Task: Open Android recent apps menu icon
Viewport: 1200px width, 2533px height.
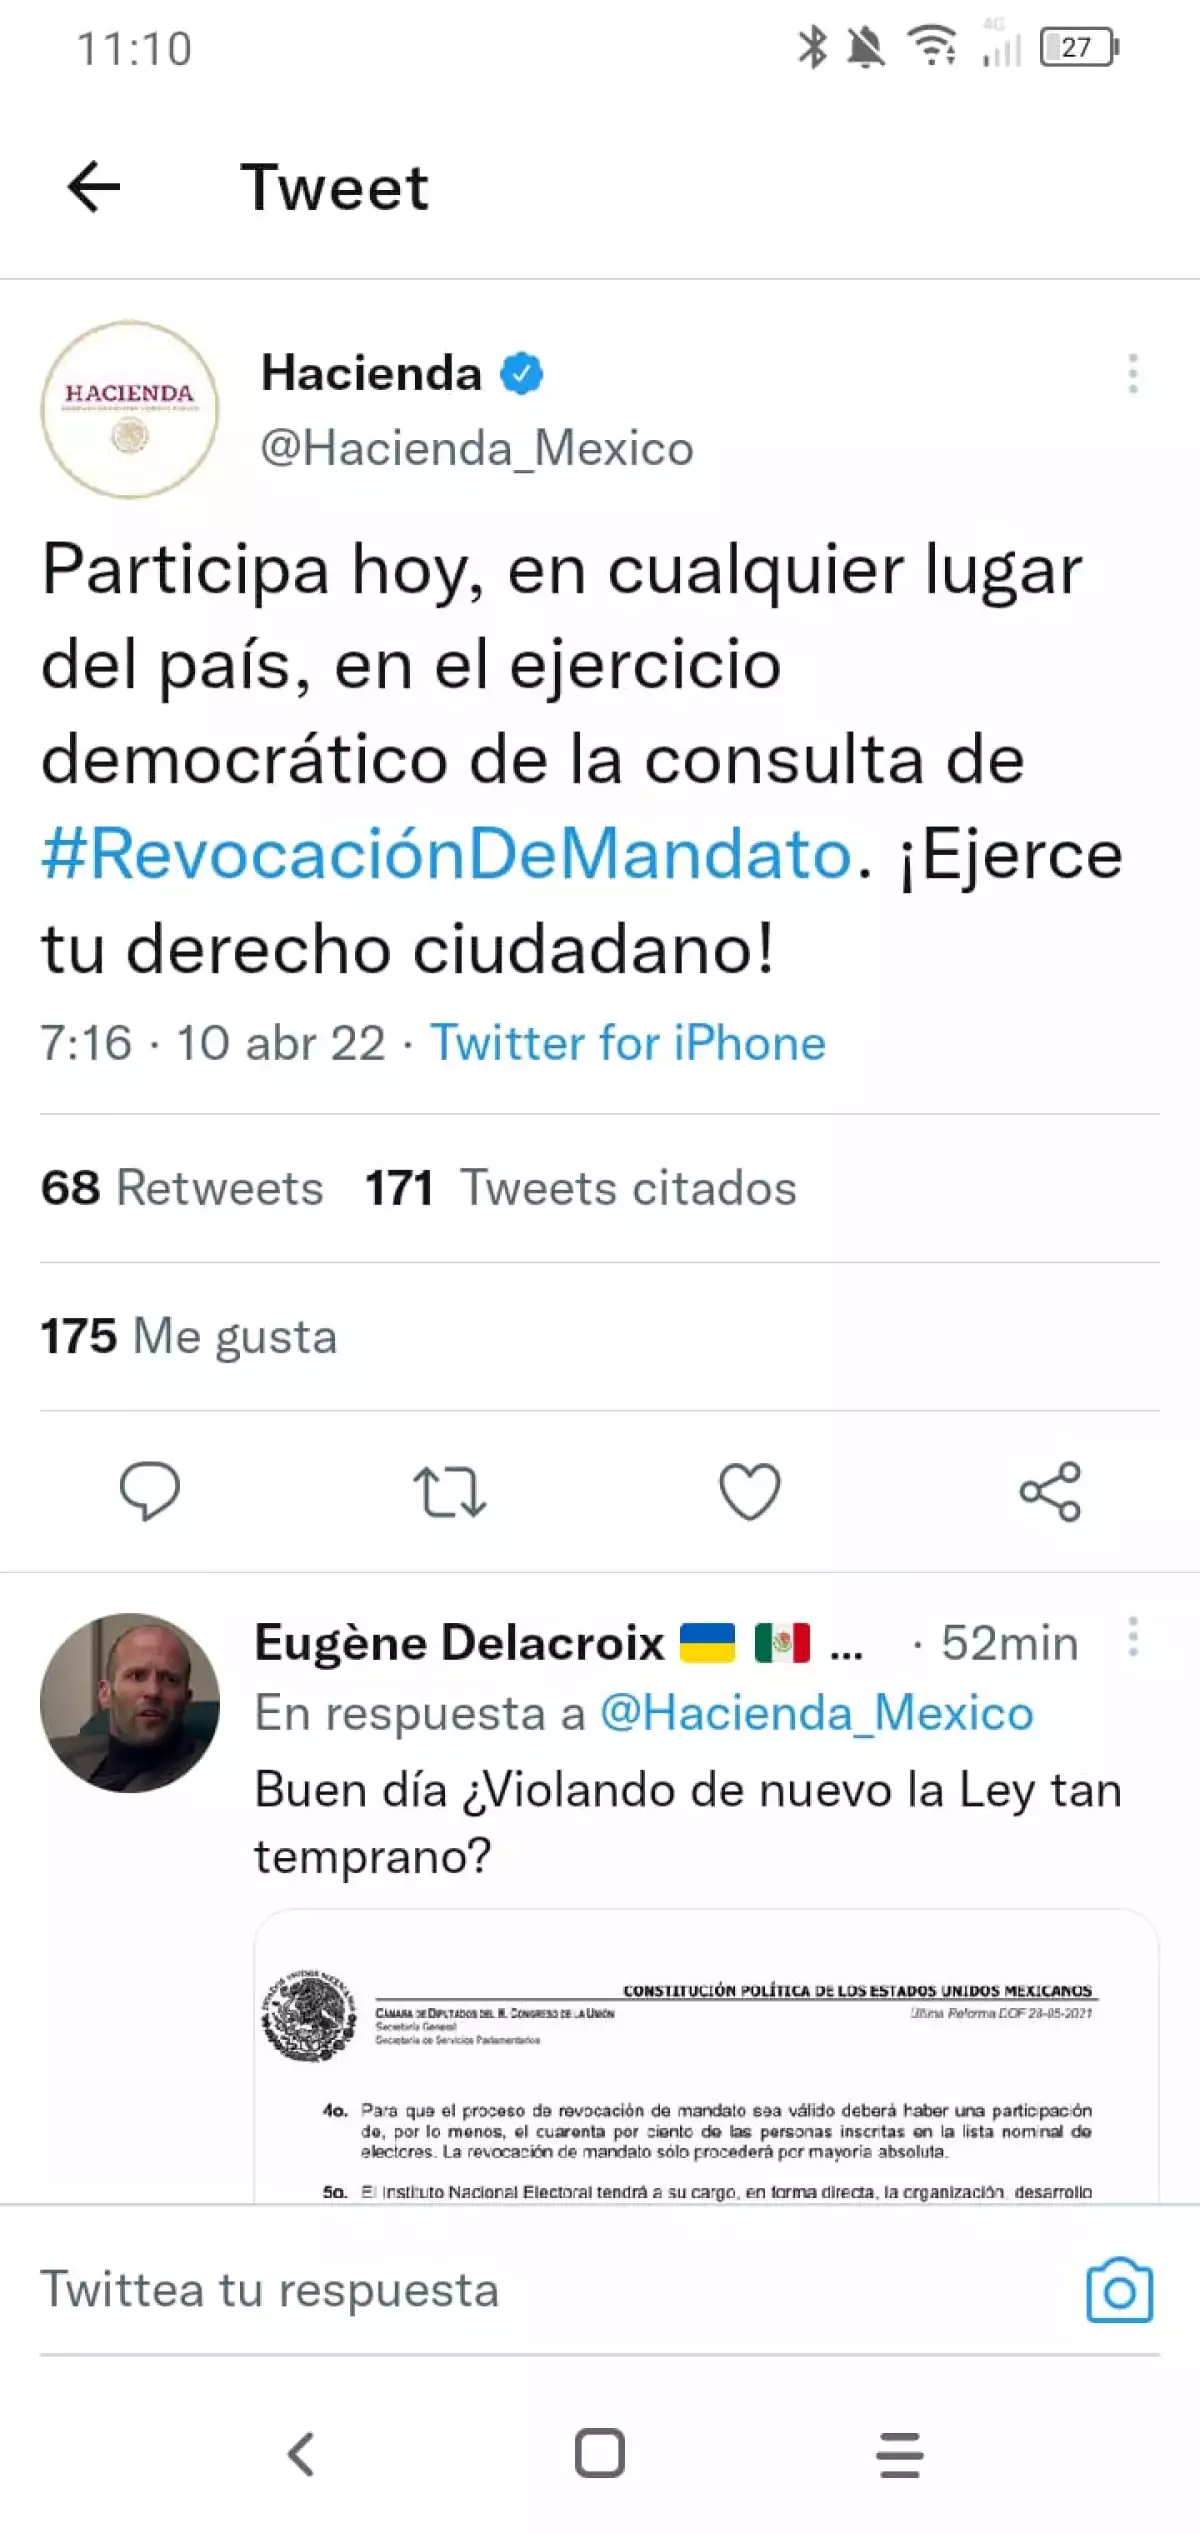Action: (x=900, y=2454)
